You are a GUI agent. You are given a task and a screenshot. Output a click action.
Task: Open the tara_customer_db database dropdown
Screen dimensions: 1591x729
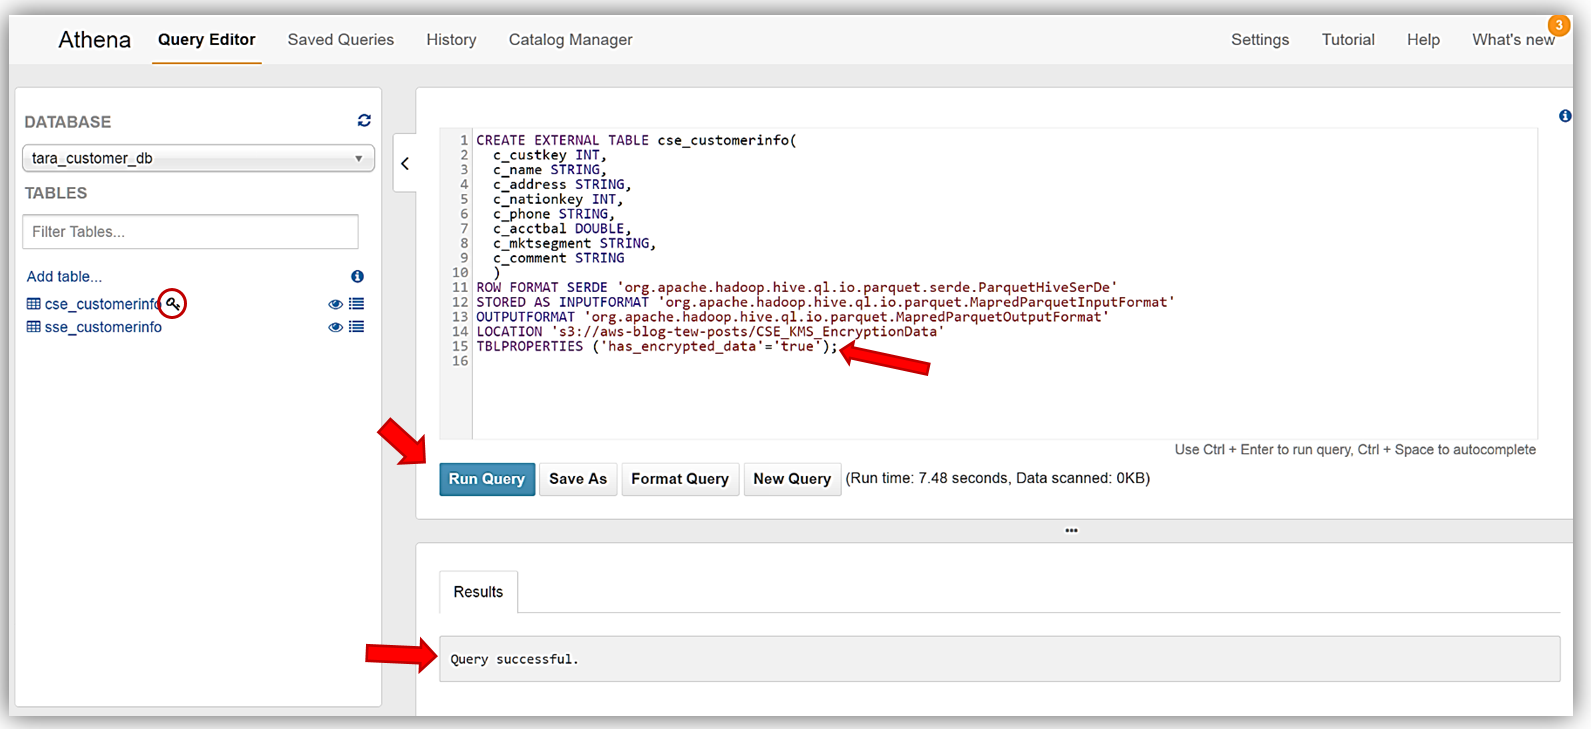point(198,158)
